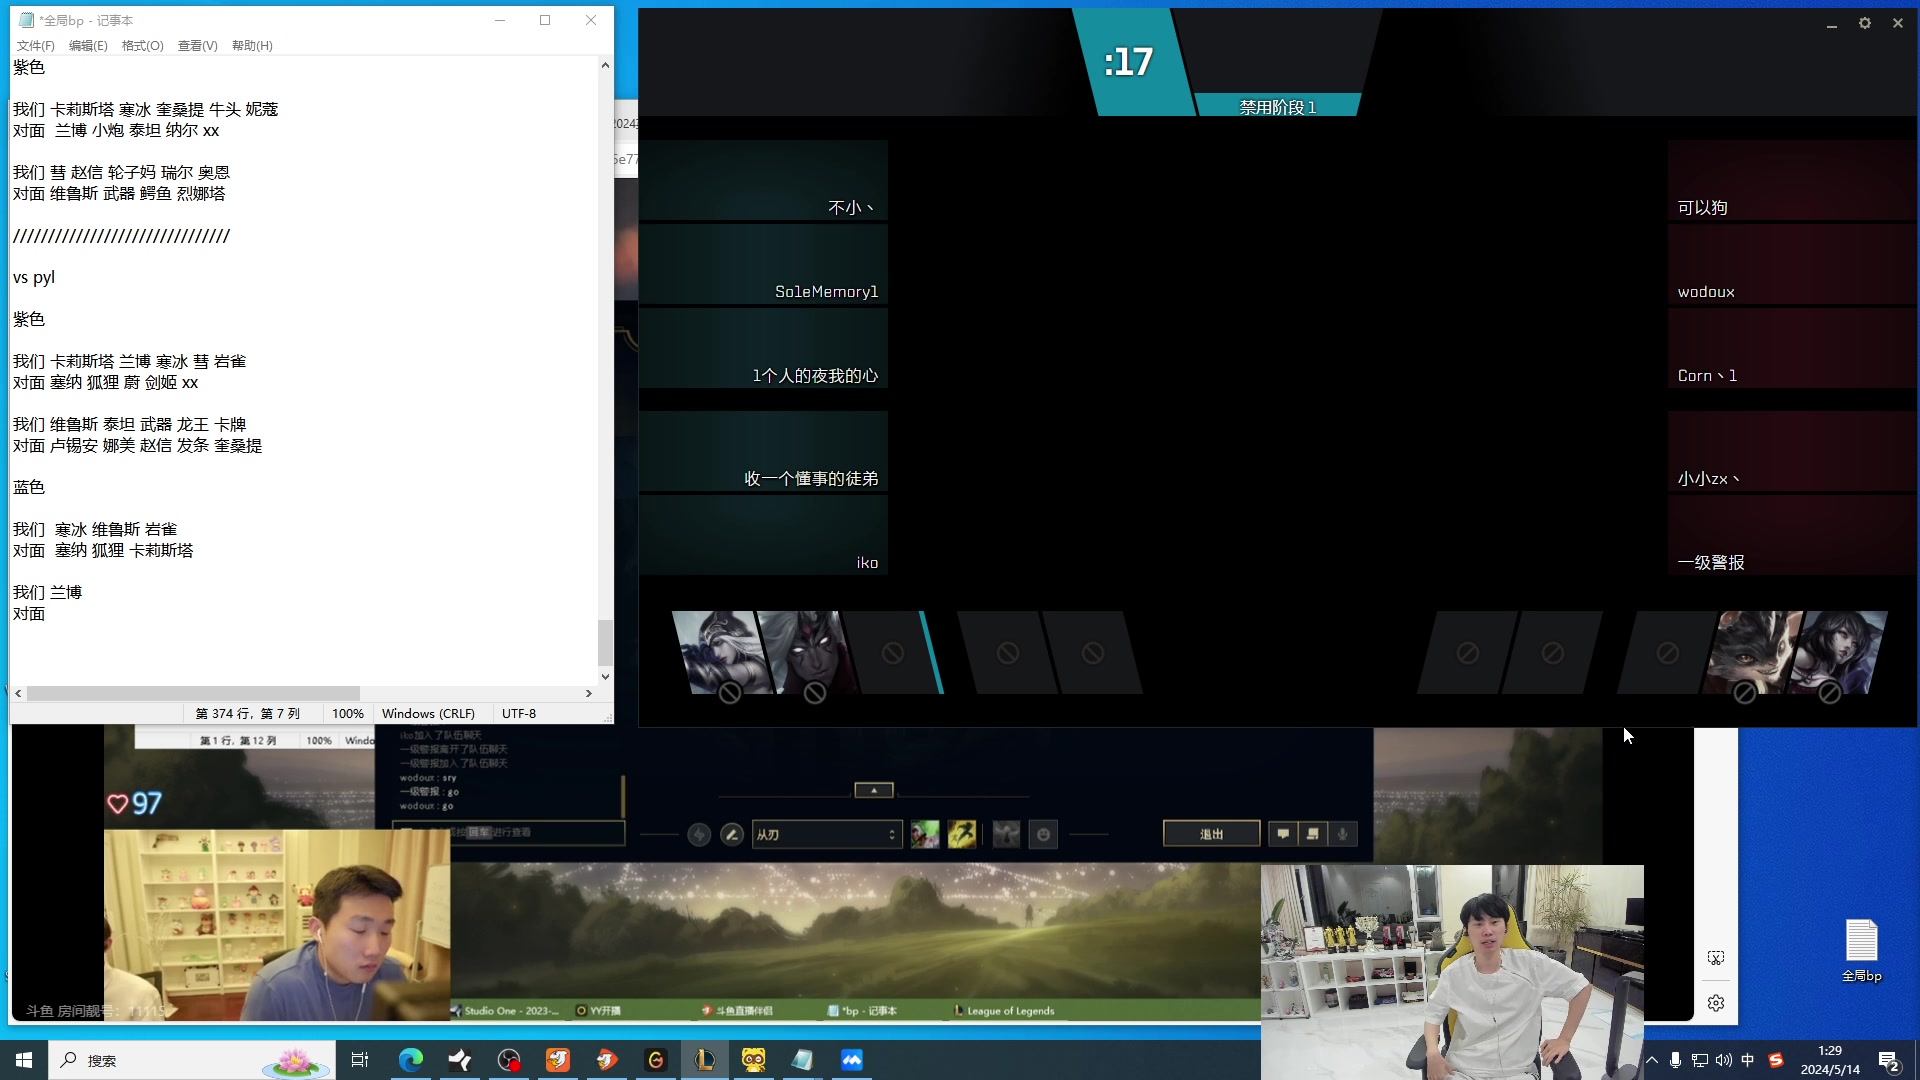This screenshot has width=1920, height=1080.
Task: Select enemy slot 可以狗
Action: pyautogui.click(x=1792, y=180)
